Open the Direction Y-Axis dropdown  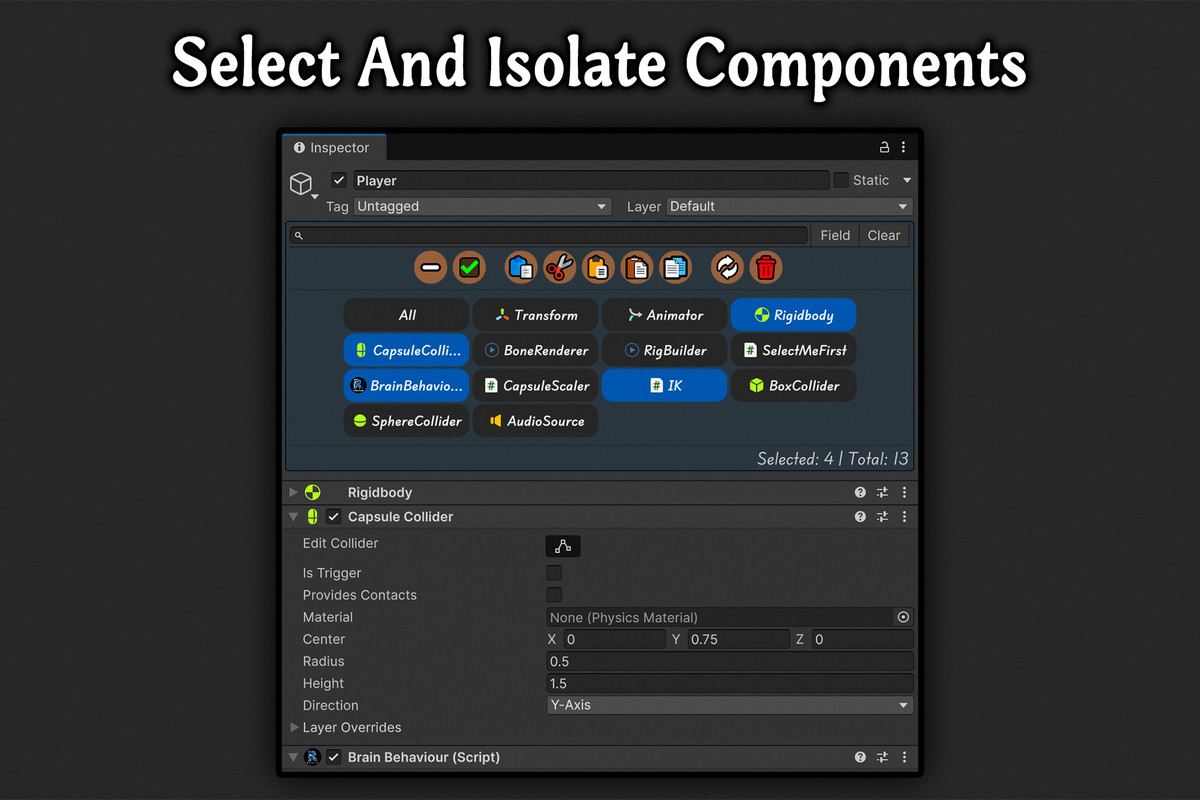[x=729, y=705]
